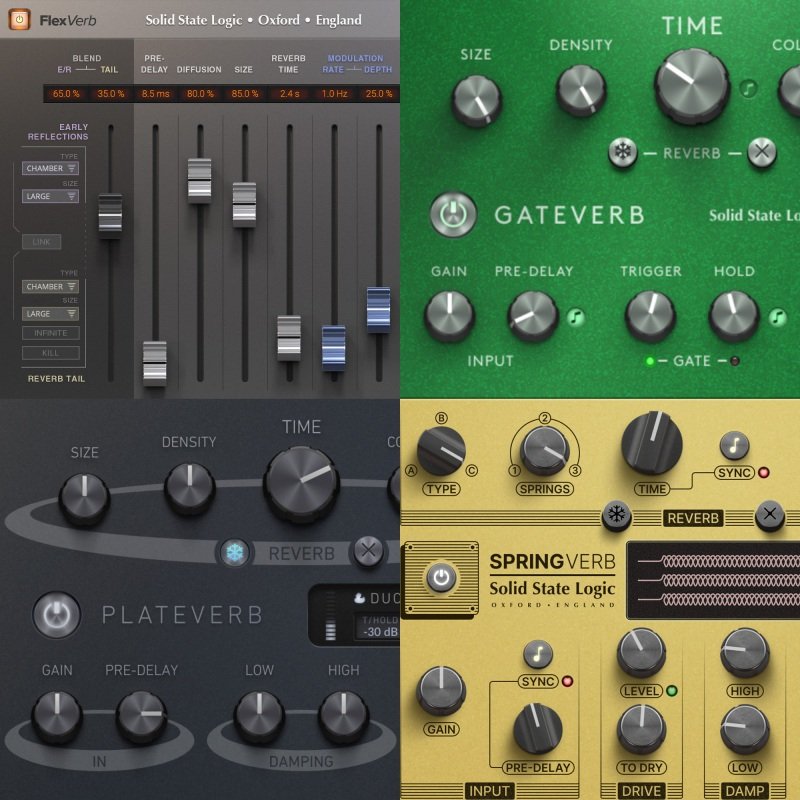
Task: Click the SpringVerb reverb kill X icon
Action: point(770,514)
